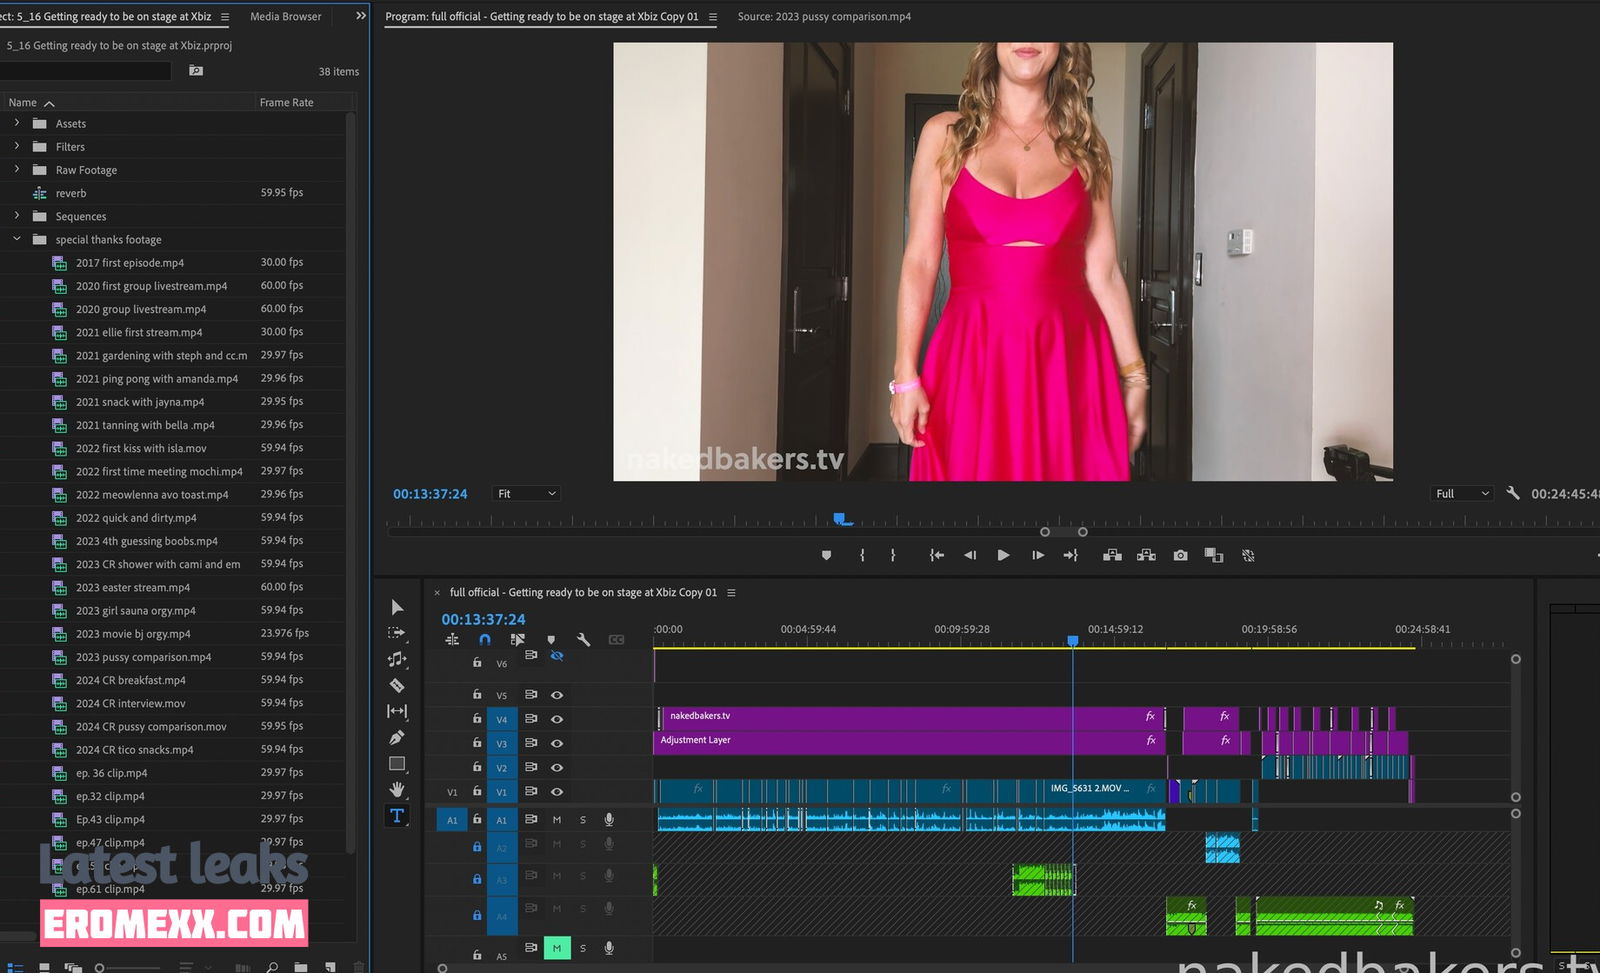Select the Type tool
1600x973 pixels.
click(x=397, y=815)
